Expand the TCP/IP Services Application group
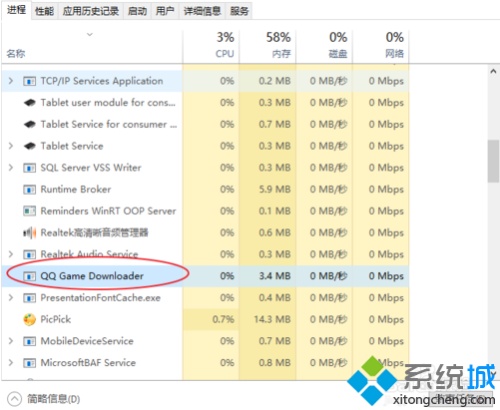500x410 pixels. (11, 81)
